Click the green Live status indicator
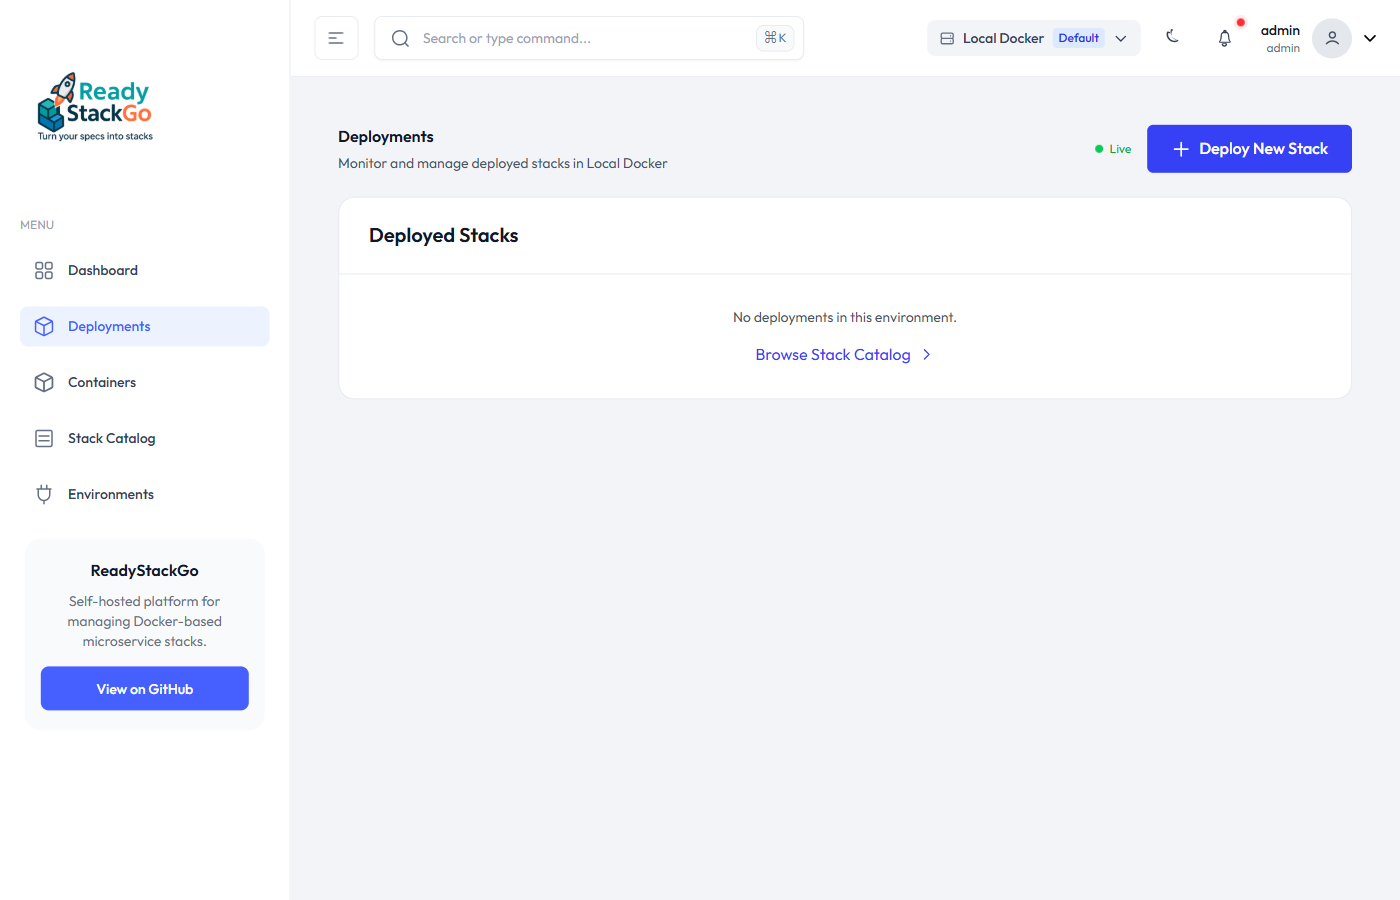Screen dimensions: 1400x900 coord(1113,149)
